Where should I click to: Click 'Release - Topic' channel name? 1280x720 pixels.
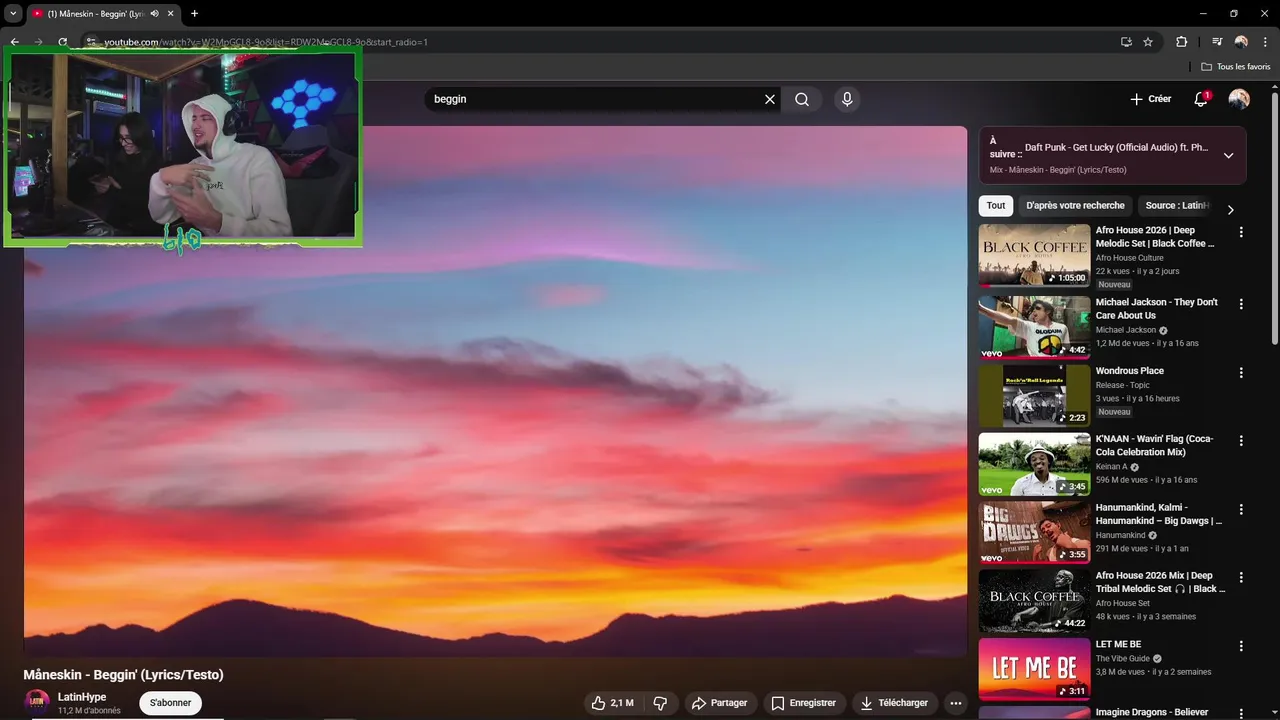(x=1122, y=385)
